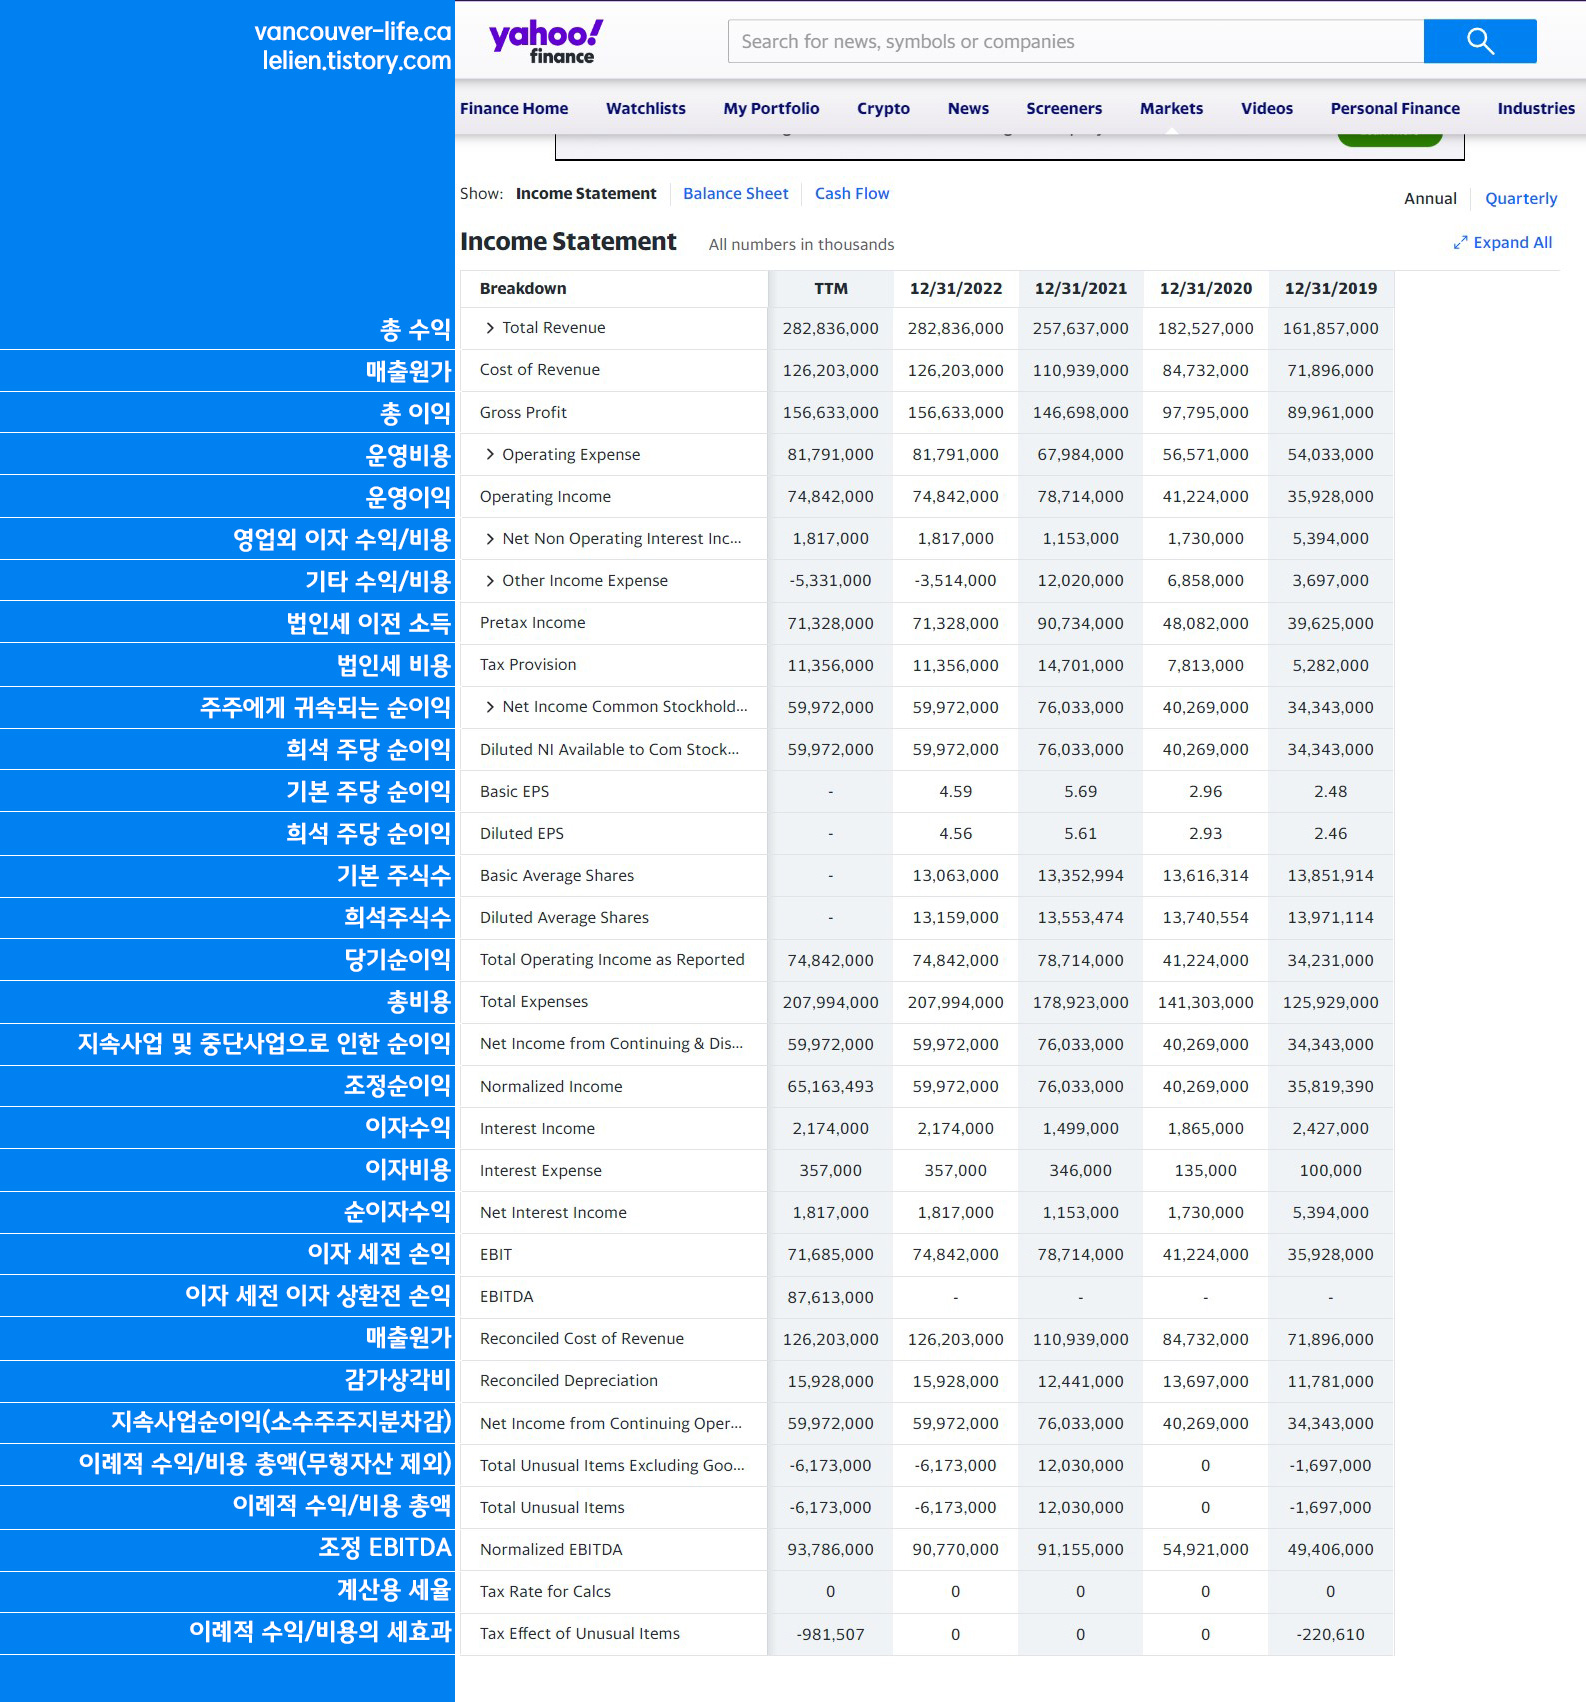
Task: Go to My Portfolio
Action: point(771,108)
